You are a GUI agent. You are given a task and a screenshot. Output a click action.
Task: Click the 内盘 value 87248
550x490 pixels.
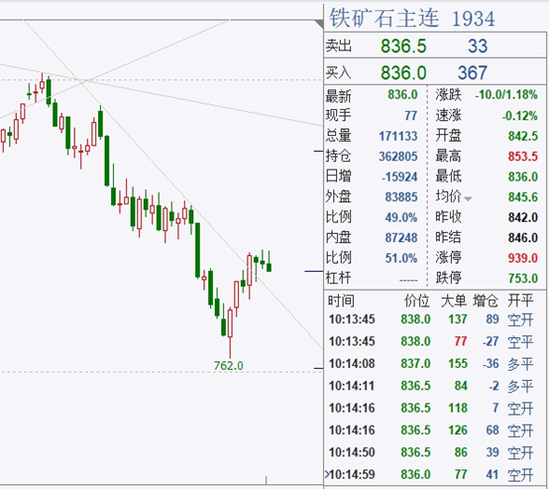(401, 238)
